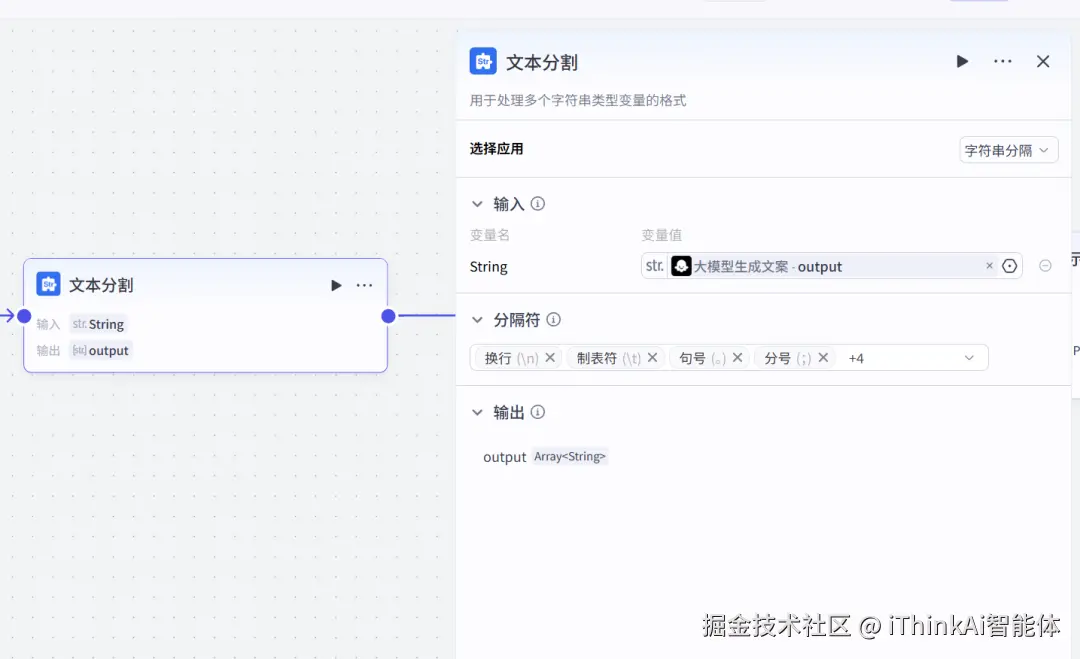Collapse the 输入 section
This screenshot has width=1080, height=659.
coord(477,203)
